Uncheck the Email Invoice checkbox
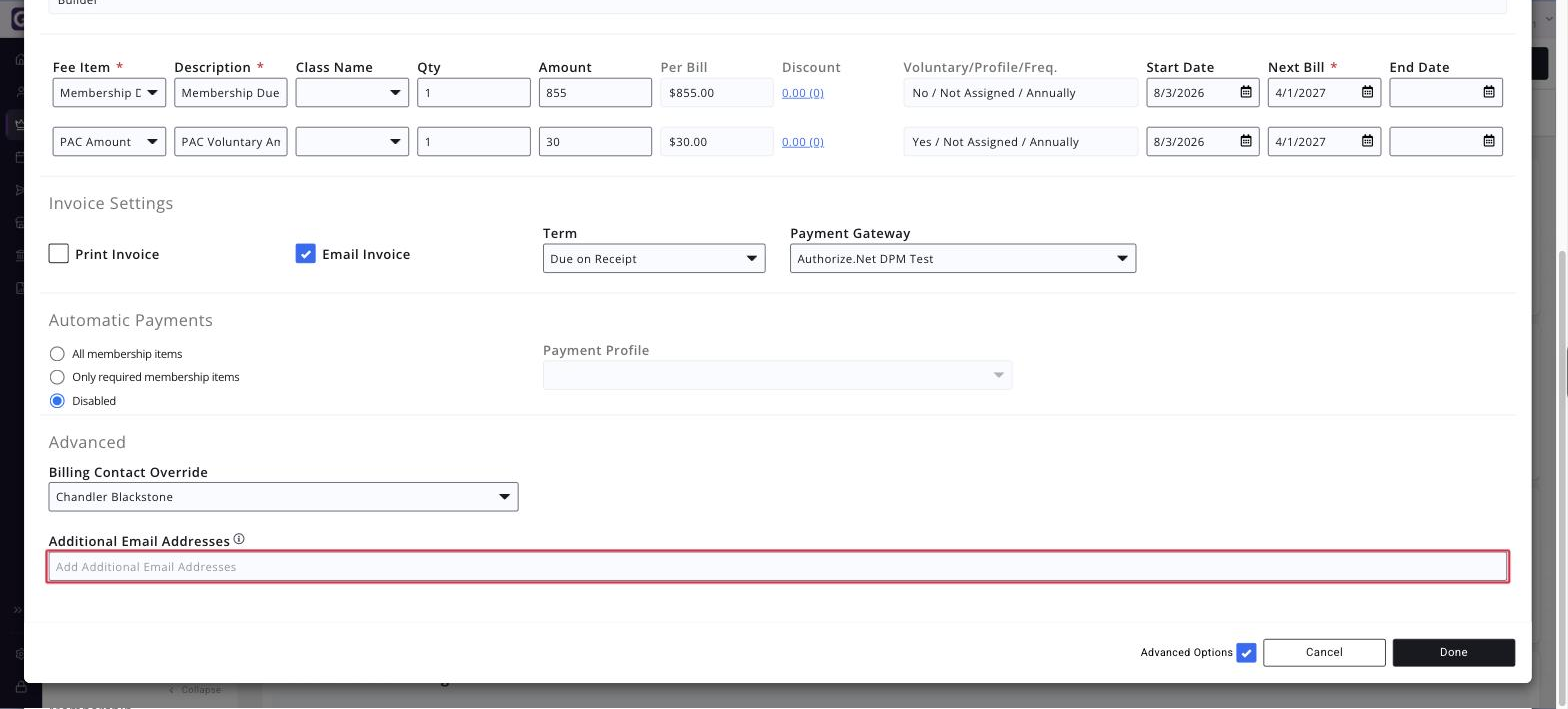This screenshot has height=709, width=1568. pyautogui.click(x=306, y=254)
